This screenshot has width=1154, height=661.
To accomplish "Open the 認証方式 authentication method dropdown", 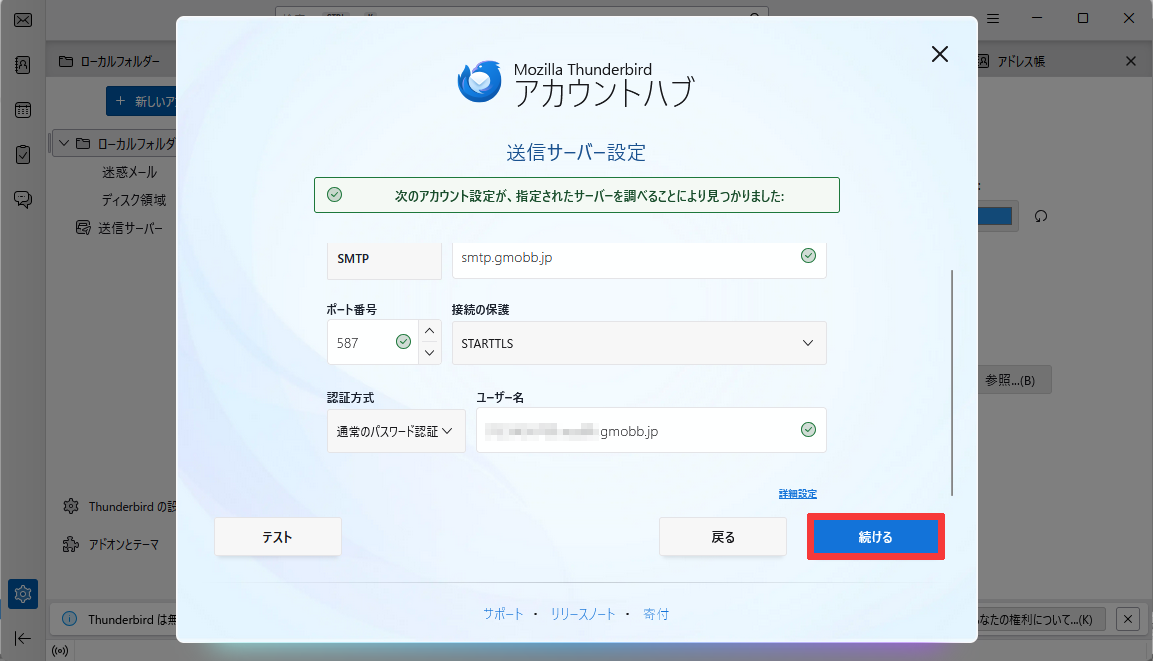I will click(x=396, y=430).
